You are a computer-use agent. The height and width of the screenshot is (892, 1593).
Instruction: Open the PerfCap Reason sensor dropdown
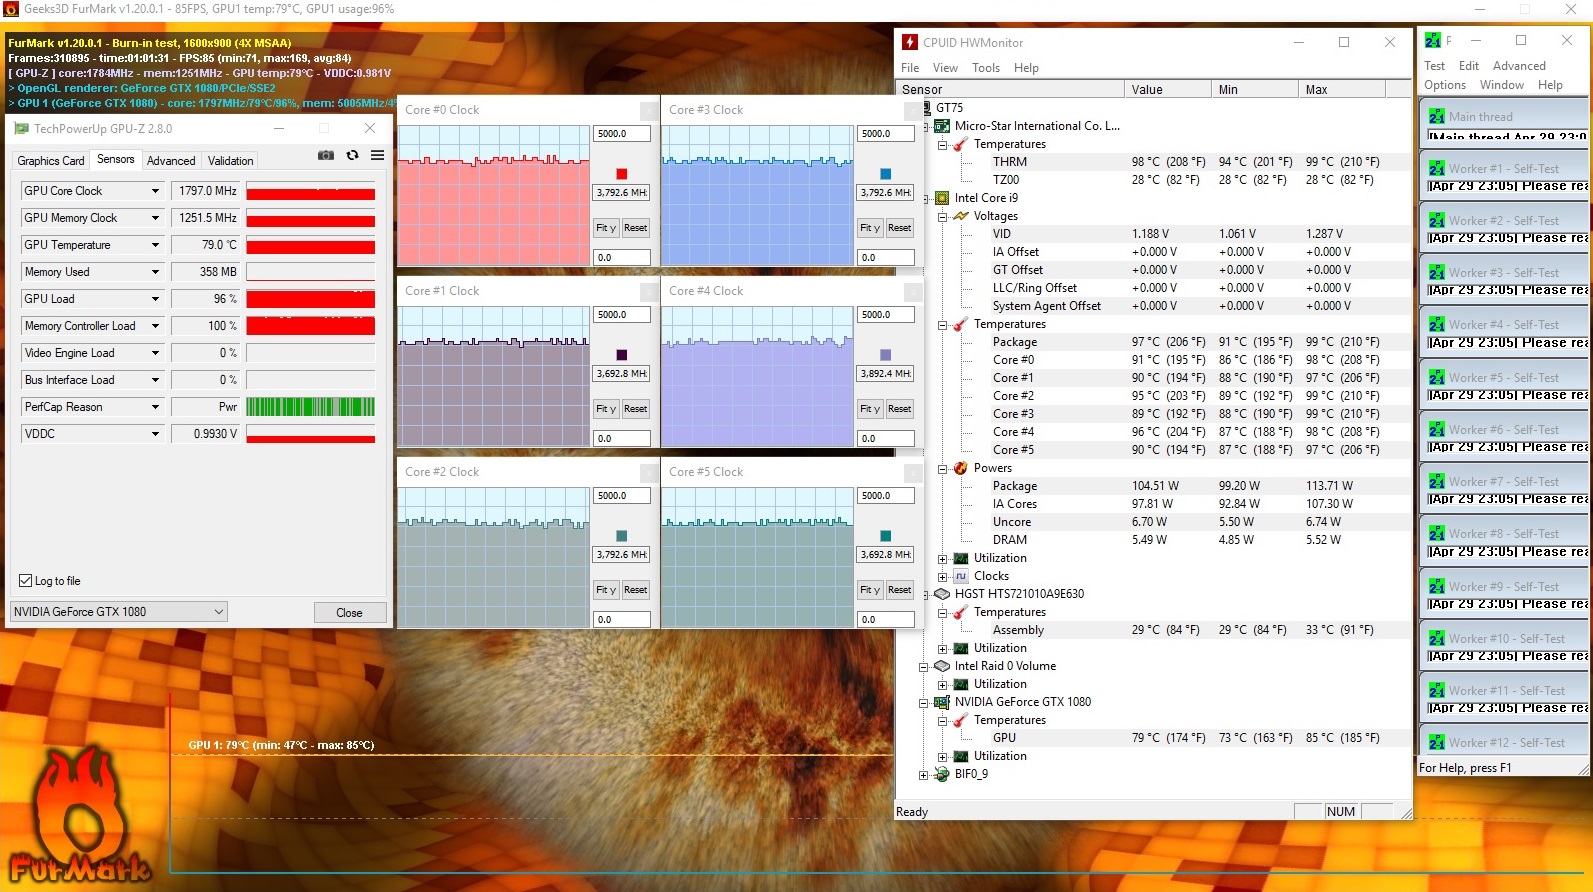point(155,407)
